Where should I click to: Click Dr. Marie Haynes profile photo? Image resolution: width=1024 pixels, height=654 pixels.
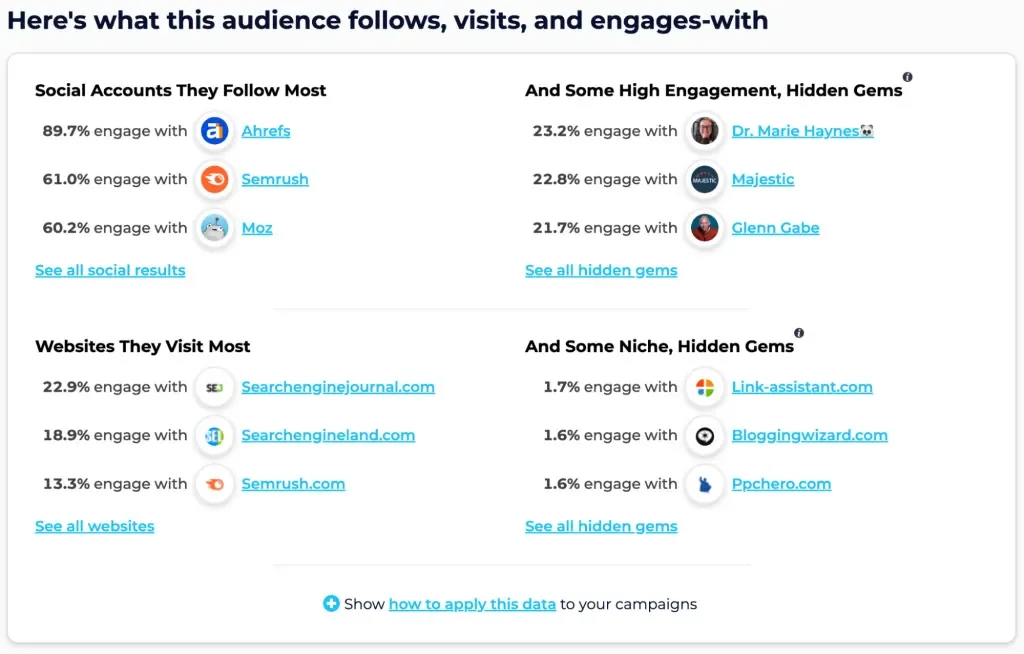point(705,131)
